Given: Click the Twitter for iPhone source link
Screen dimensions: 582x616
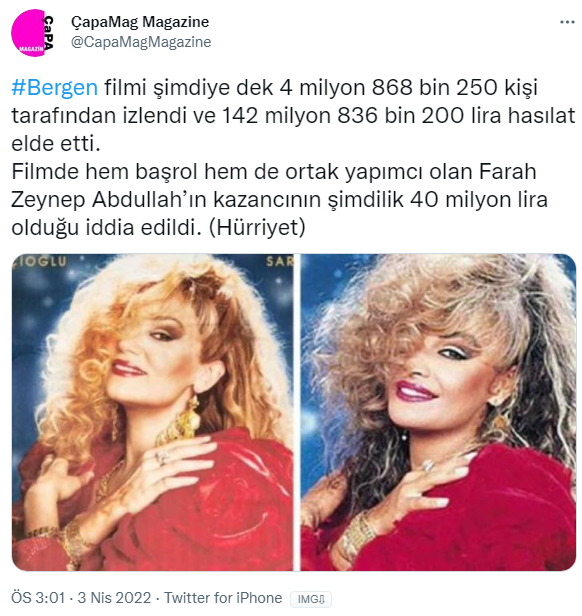Looking at the screenshot, I should tap(223, 598).
